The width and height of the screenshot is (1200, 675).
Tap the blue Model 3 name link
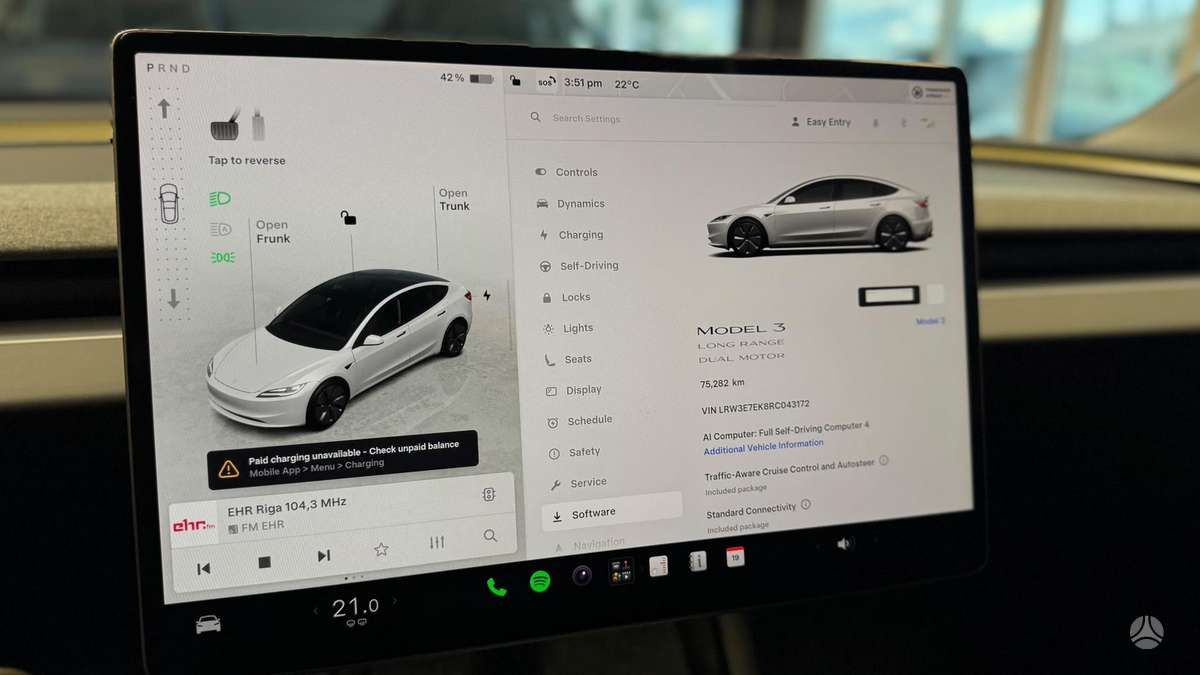930,321
